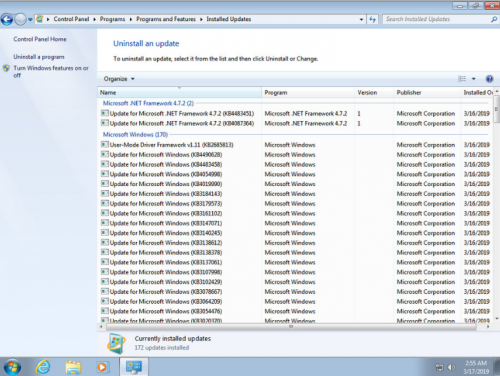Select Control Panel in the breadcrumb

pyautogui.click(x=71, y=19)
